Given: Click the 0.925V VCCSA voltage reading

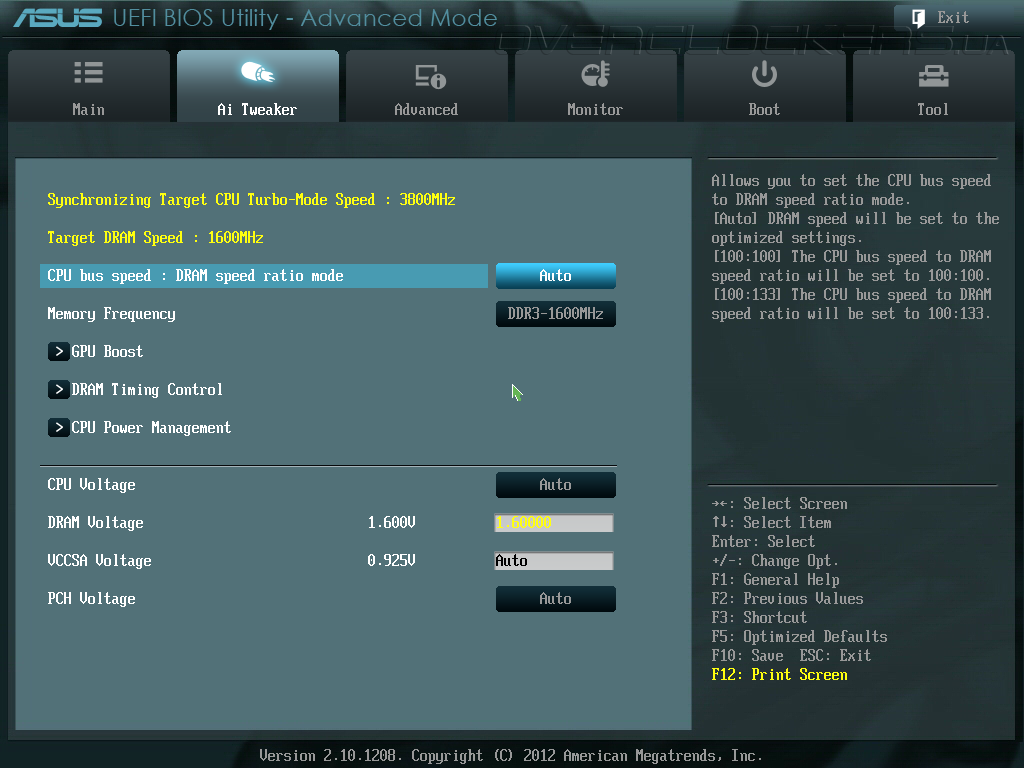Looking at the screenshot, I should tap(391, 560).
